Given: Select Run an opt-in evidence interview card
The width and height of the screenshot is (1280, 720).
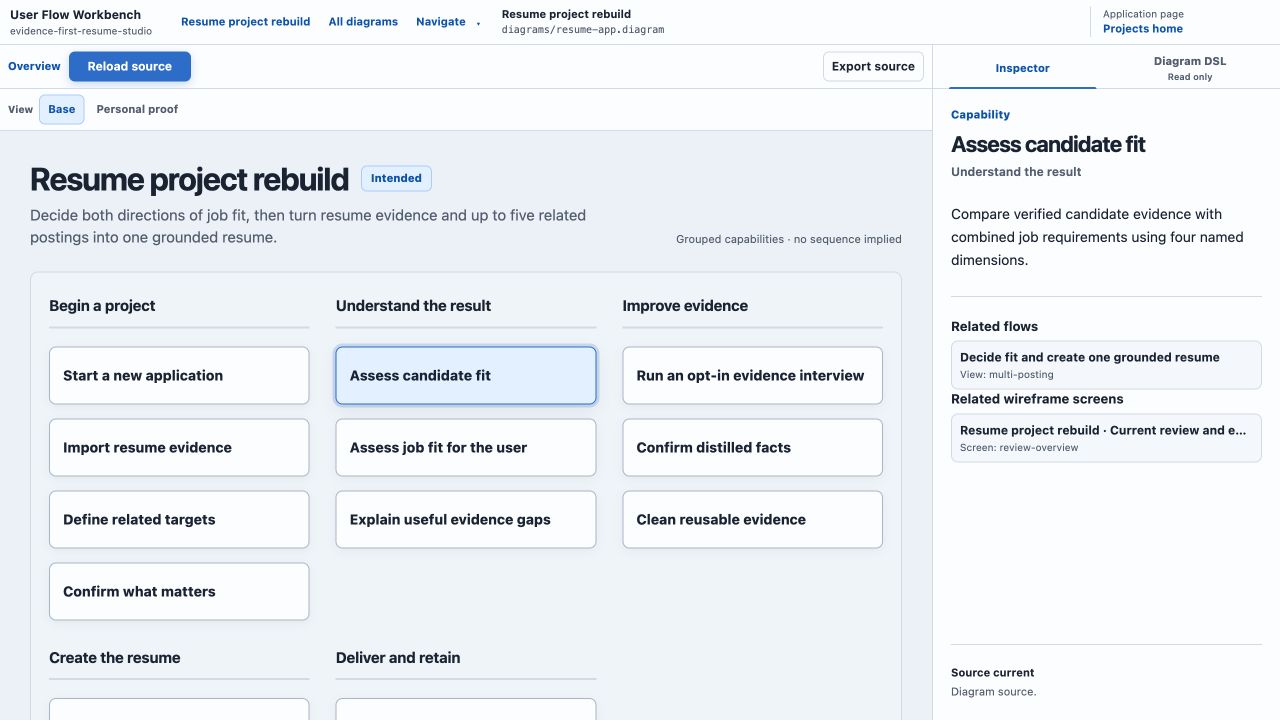Looking at the screenshot, I should pyautogui.click(x=752, y=376).
